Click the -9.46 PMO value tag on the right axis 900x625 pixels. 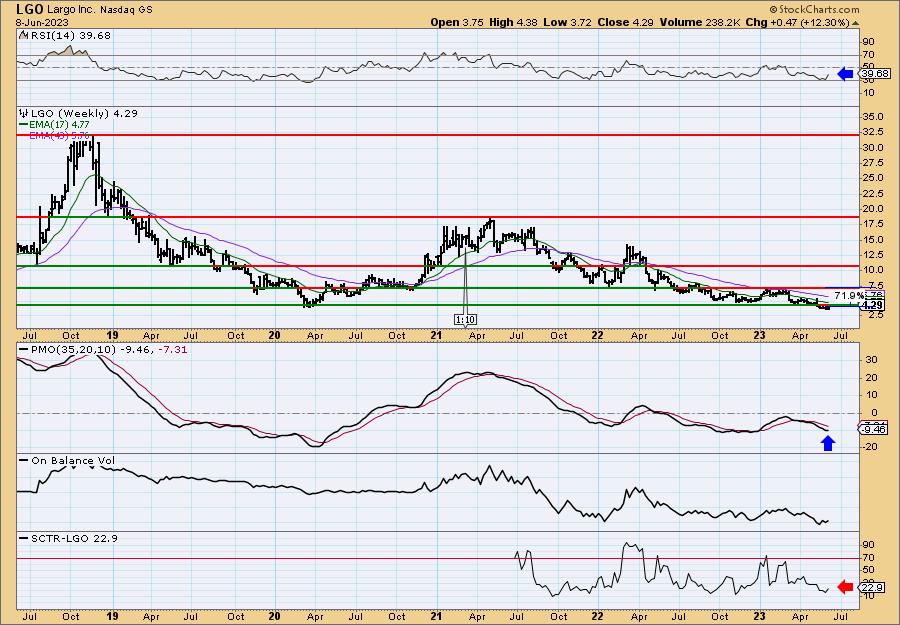pos(874,429)
